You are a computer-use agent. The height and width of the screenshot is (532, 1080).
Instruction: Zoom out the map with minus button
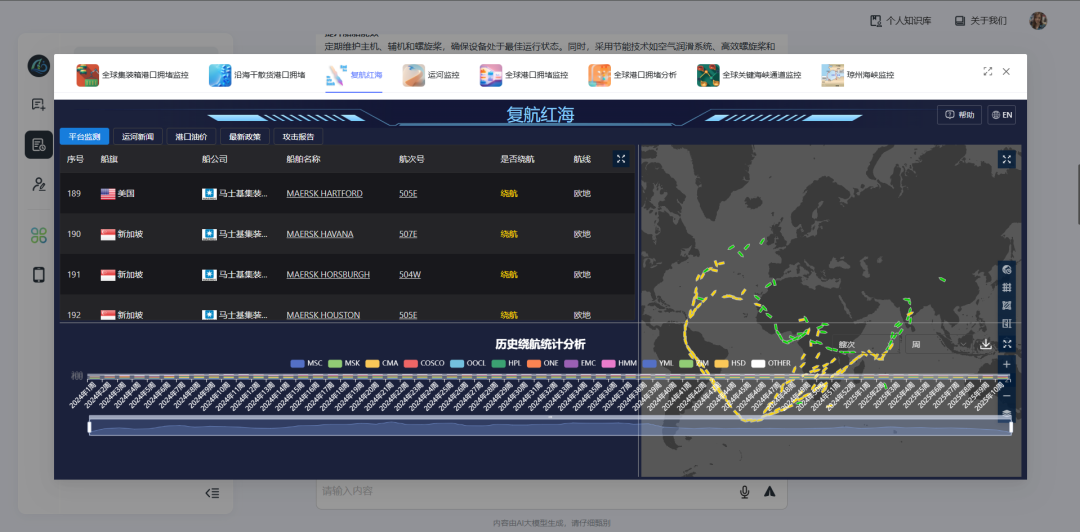coord(1006,396)
